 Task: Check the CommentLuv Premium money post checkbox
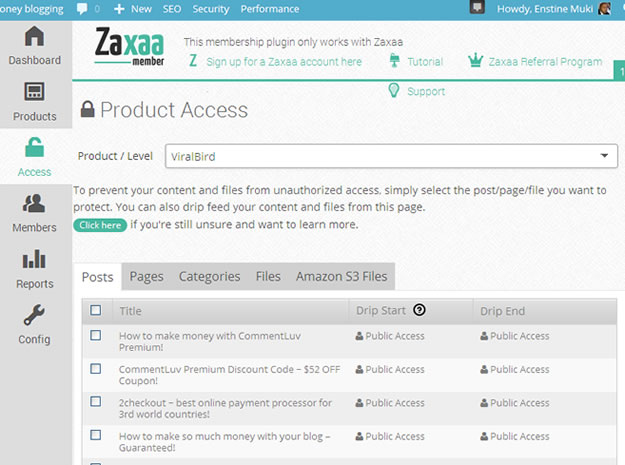point(96,335)
